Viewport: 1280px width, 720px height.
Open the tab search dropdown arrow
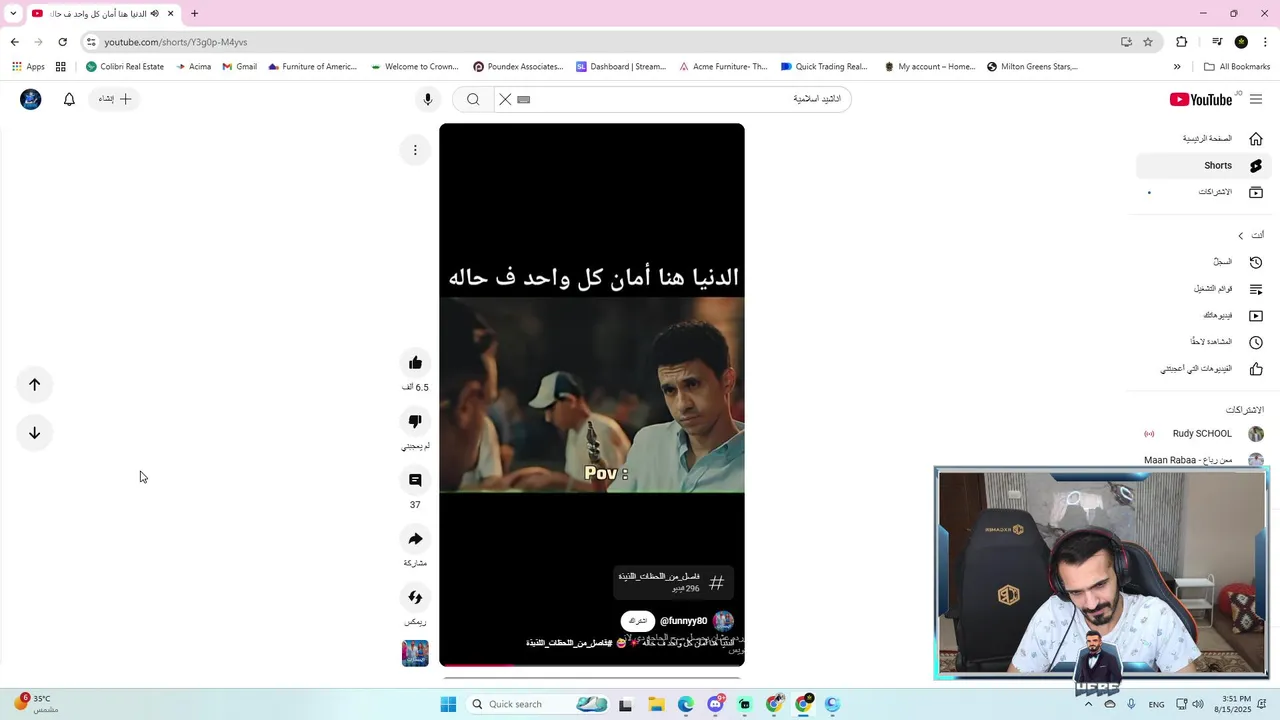coord(13,13)
